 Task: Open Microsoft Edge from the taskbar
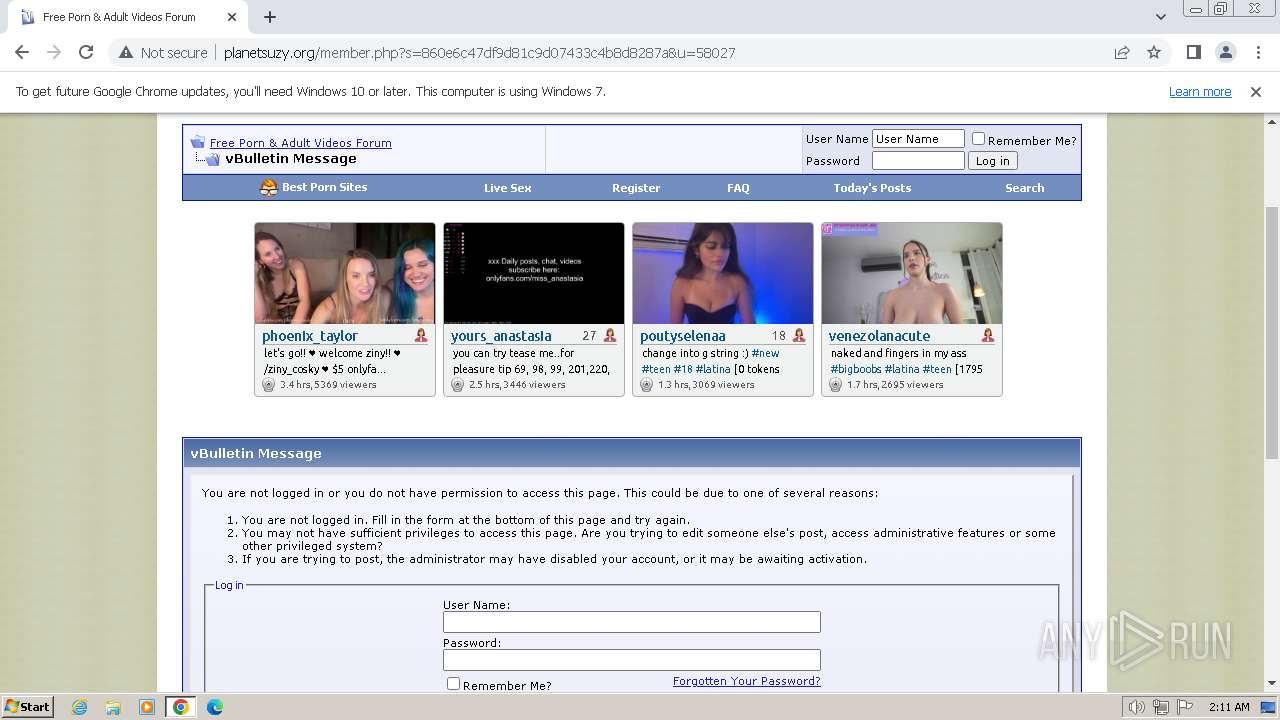(x=214, y=707)
